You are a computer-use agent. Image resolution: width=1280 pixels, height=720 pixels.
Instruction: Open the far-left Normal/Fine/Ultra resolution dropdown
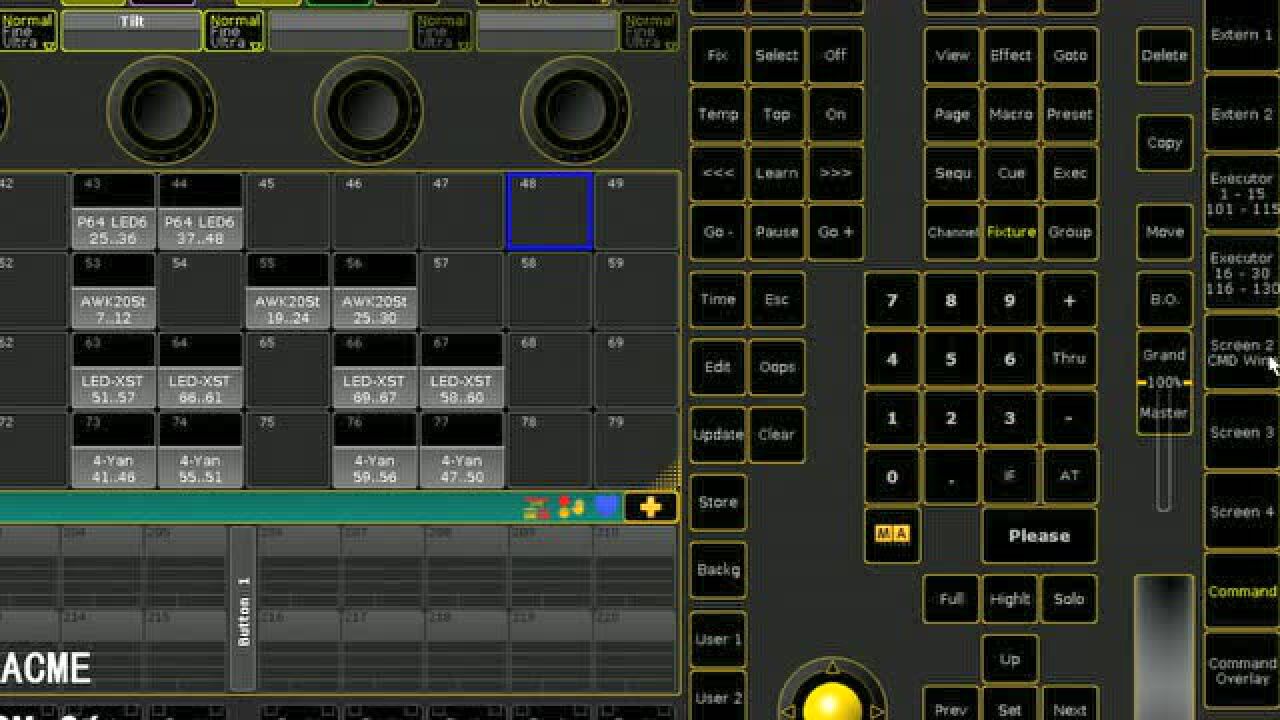pyautogui.click(x=27, y=31)
